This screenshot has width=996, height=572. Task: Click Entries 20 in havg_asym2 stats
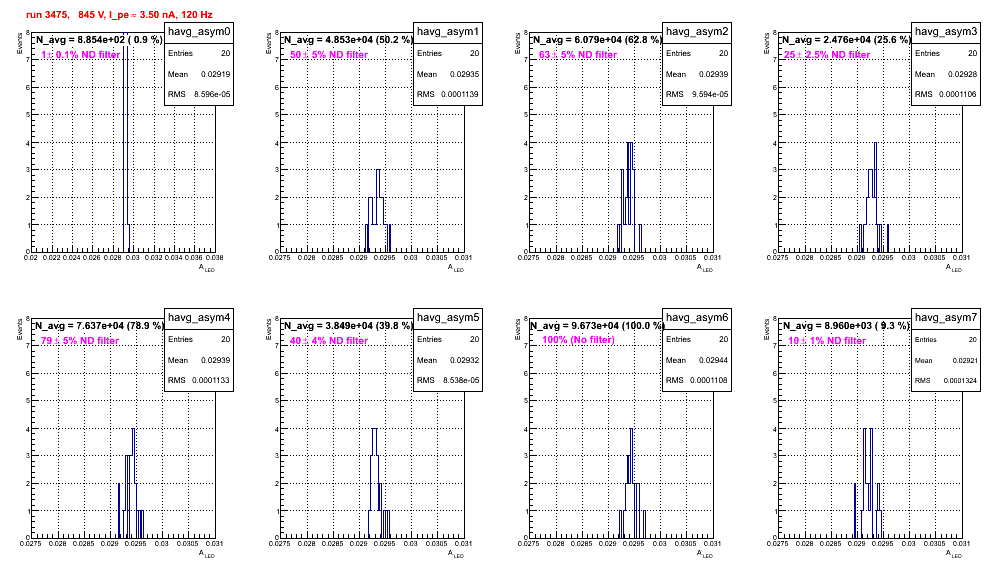point(697,53)
